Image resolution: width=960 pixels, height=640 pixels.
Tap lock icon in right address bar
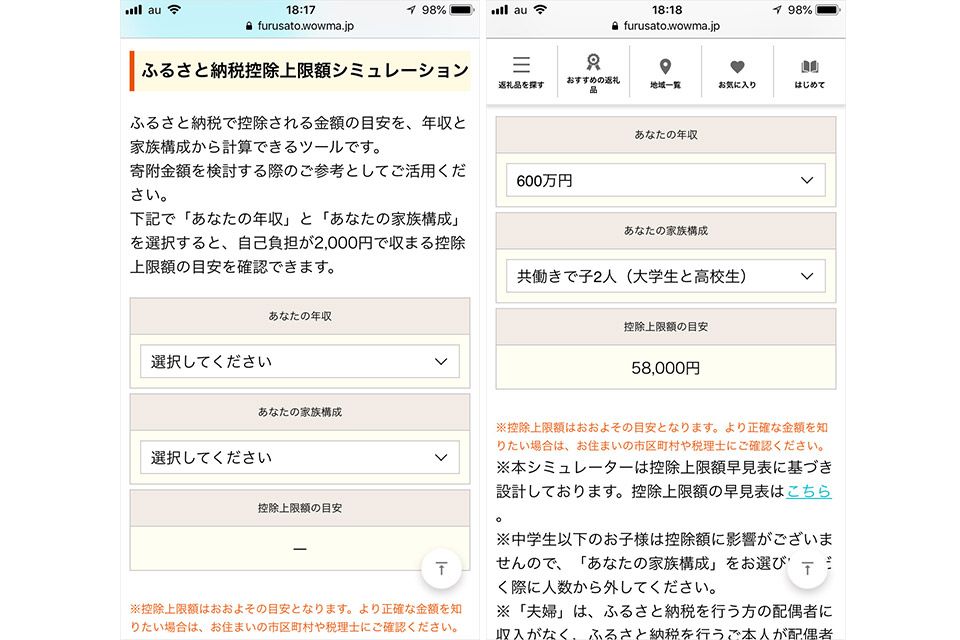point(615,26)
